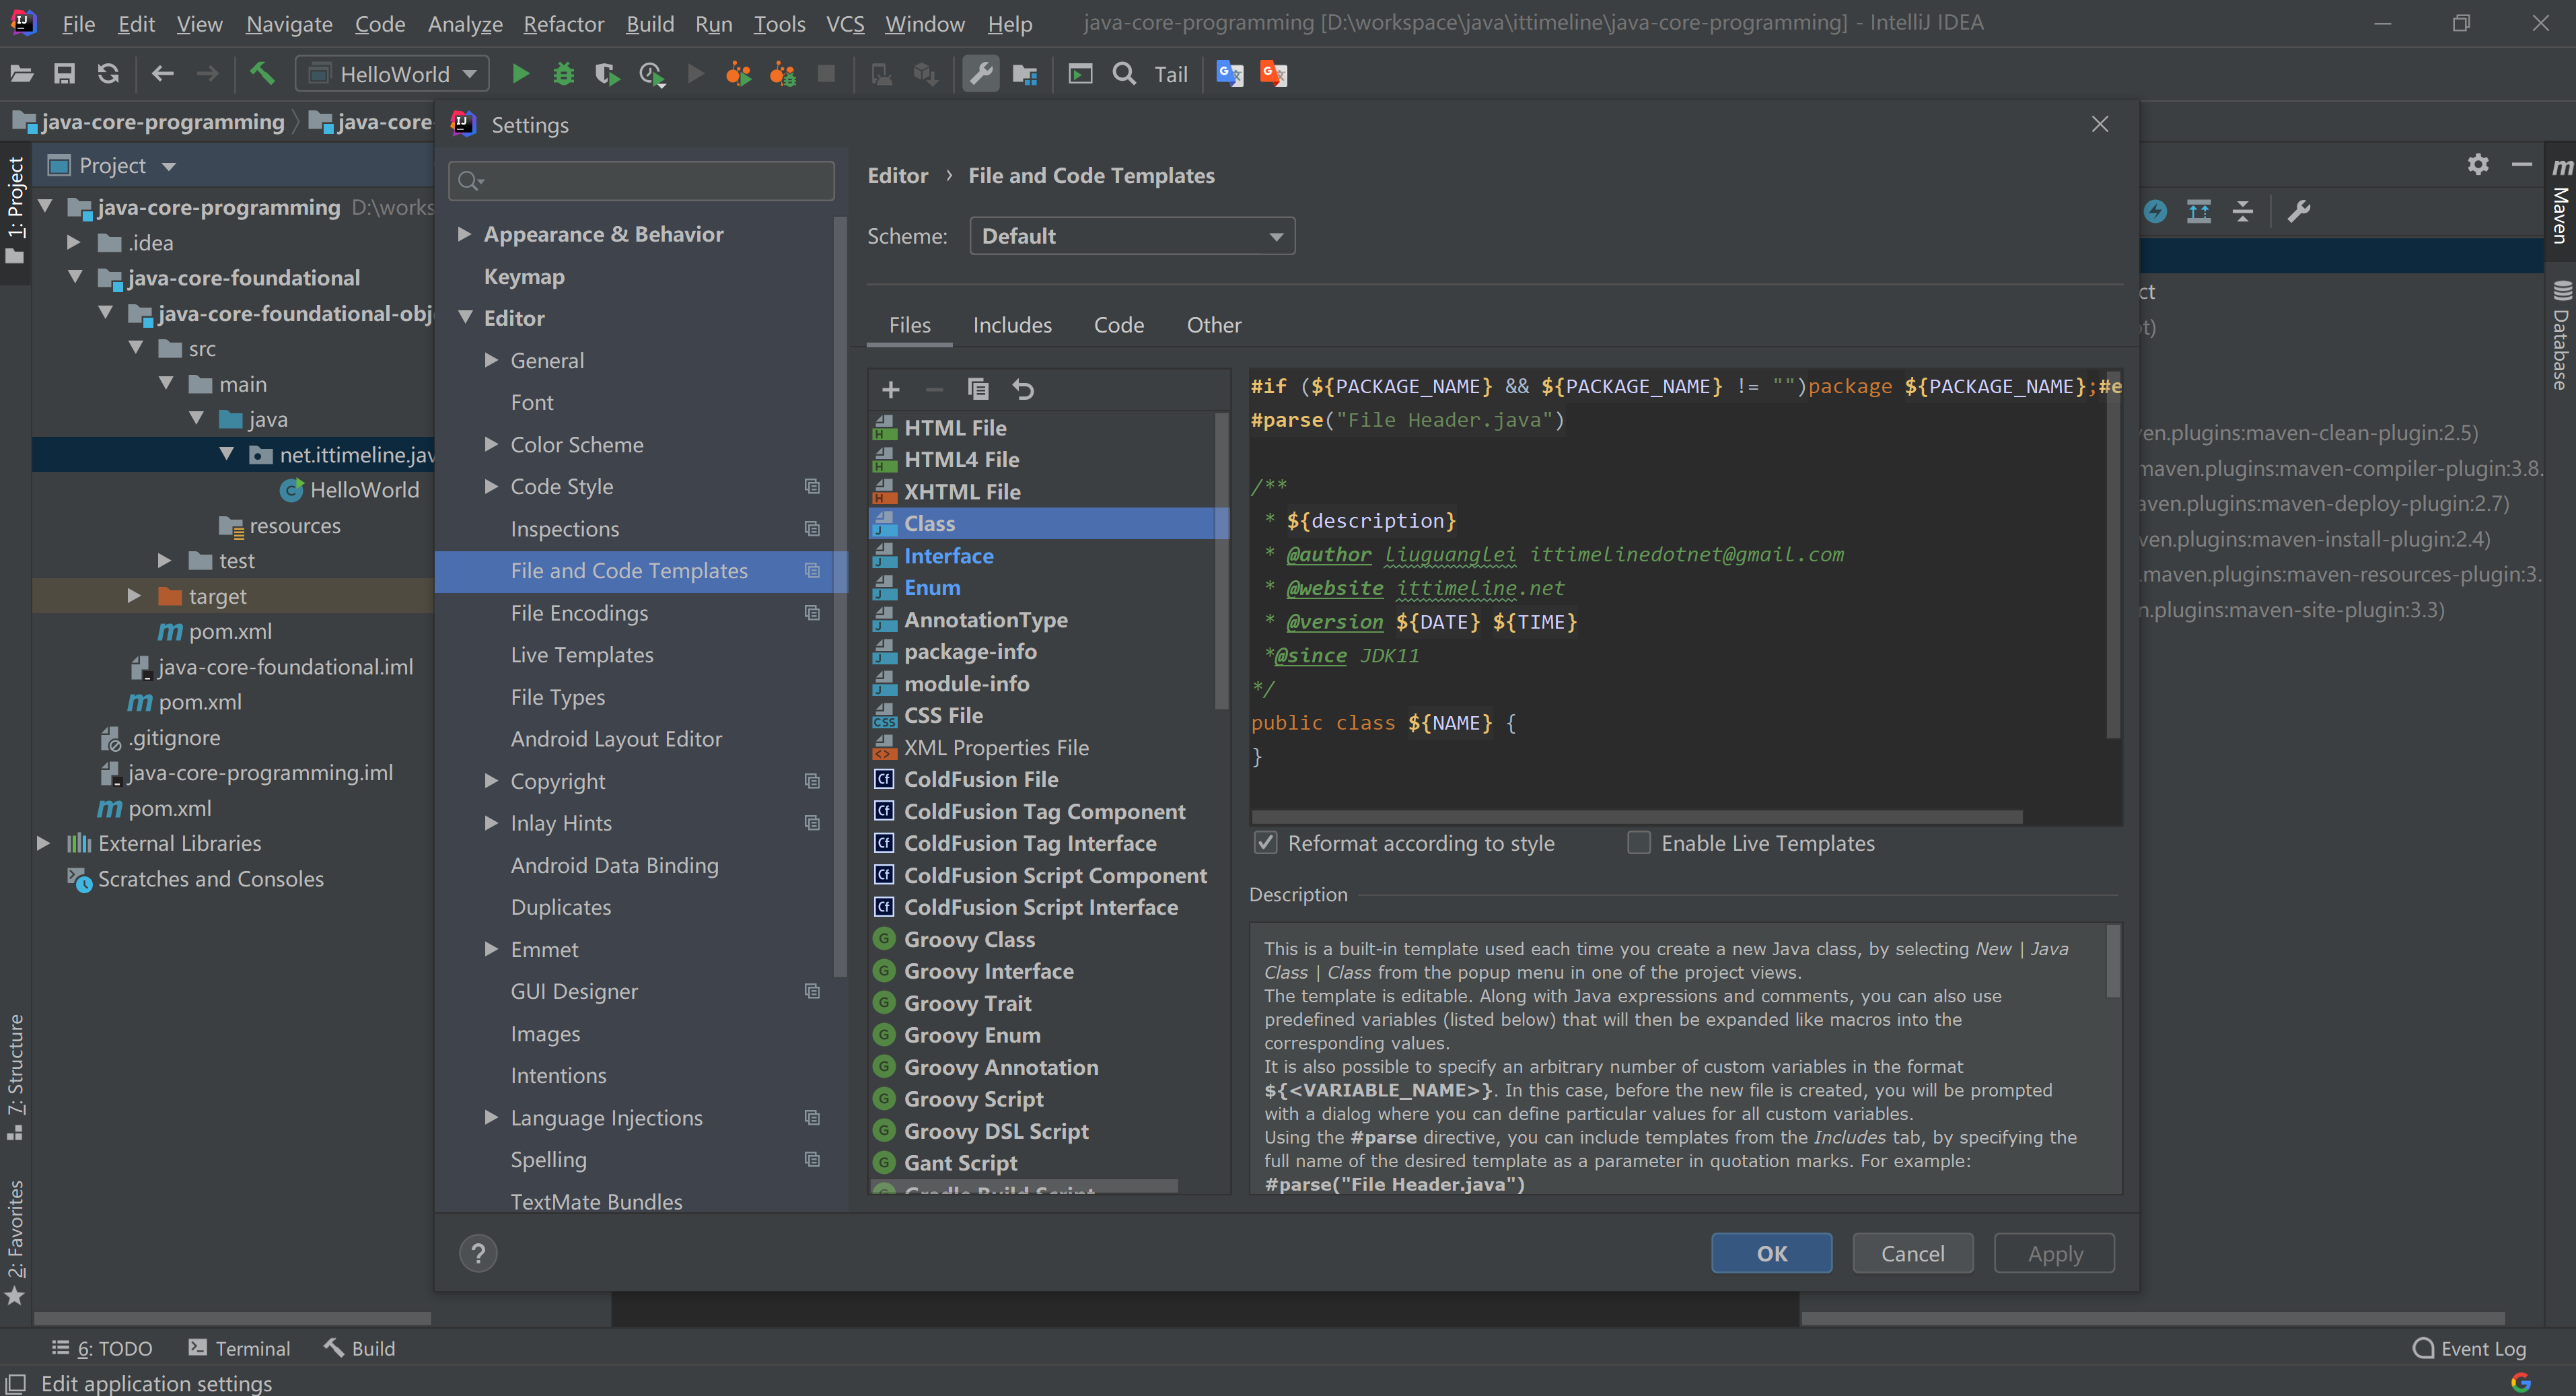Open Project view dropdown arrow
The height and width of the screenshot is (1396, 2576).
[x=168, y=166]
